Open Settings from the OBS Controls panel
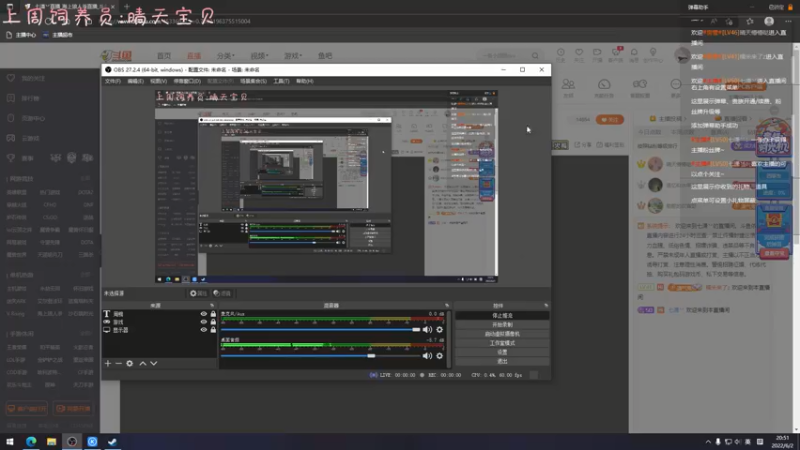The image size is (800, 450). click(502, 352)
